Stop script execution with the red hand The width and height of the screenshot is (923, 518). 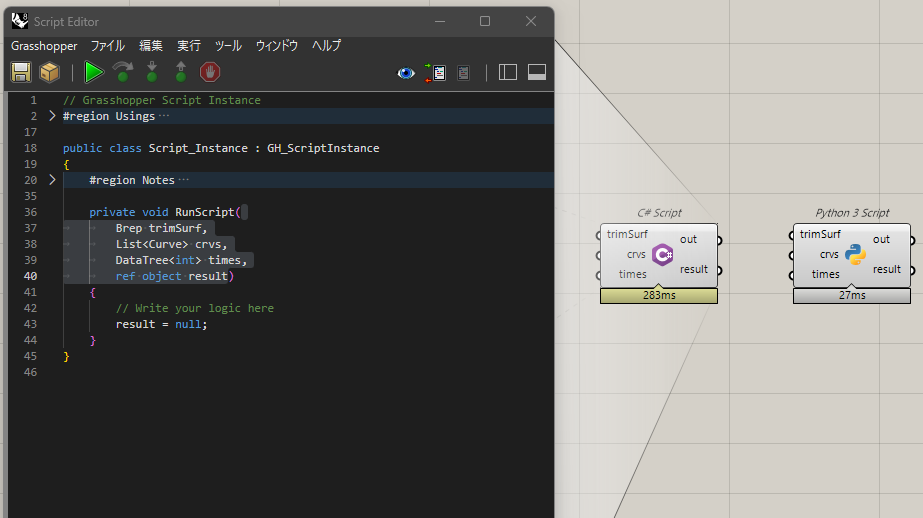pyautogui.click(x=210, y=72)
